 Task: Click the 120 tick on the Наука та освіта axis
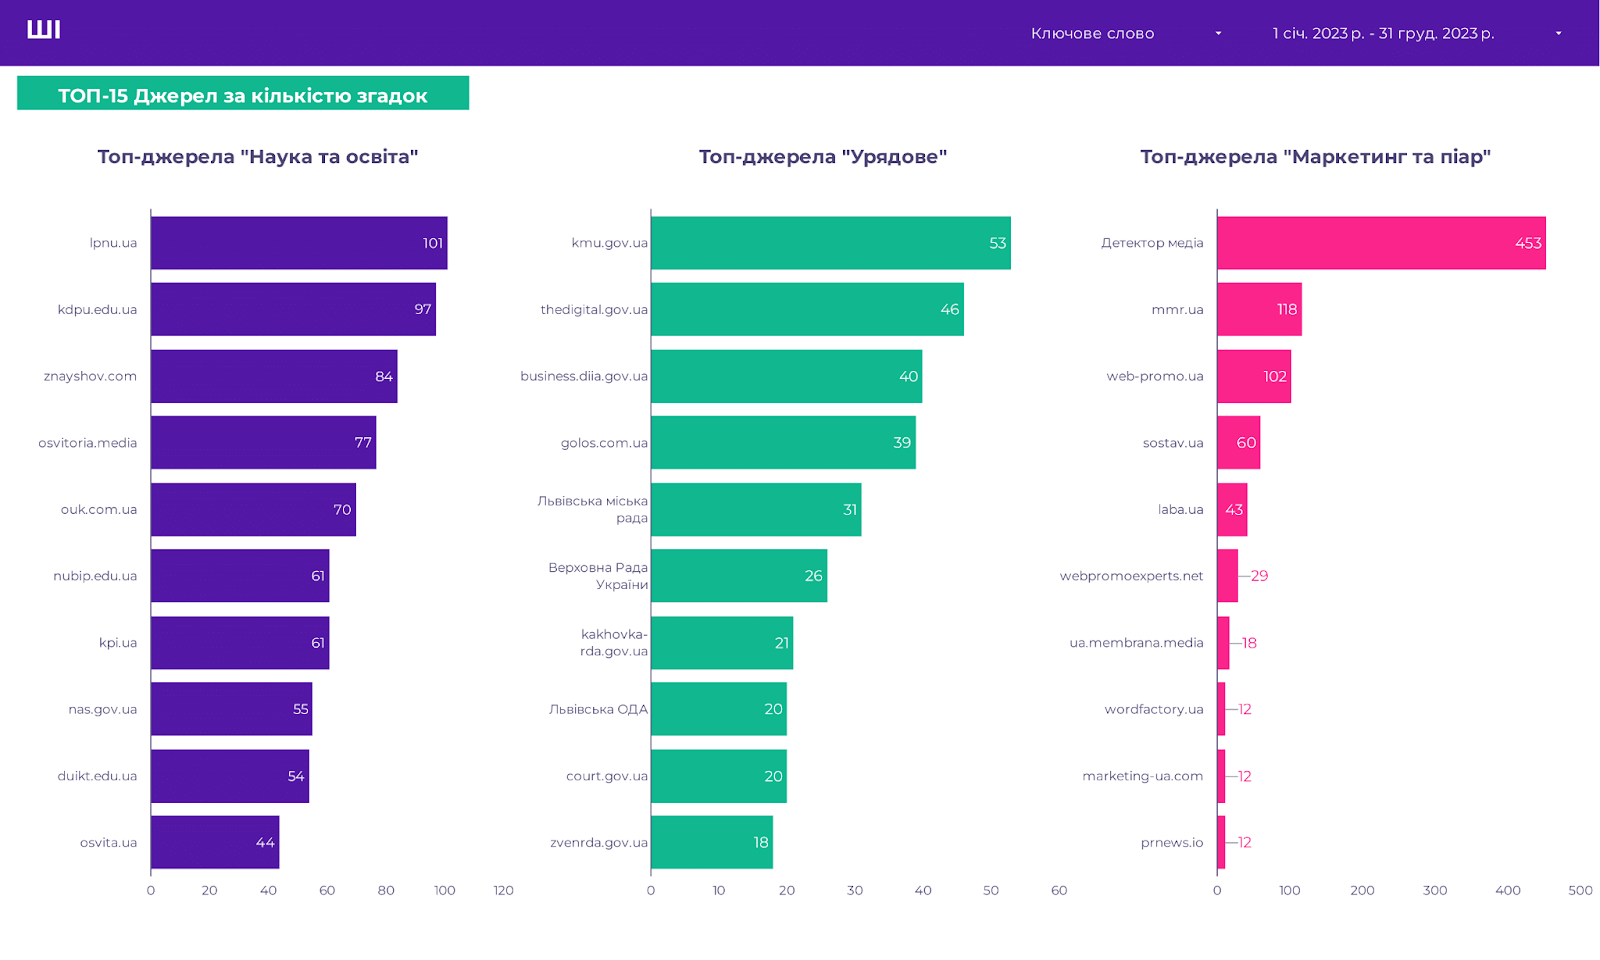[x=504, y=890]
